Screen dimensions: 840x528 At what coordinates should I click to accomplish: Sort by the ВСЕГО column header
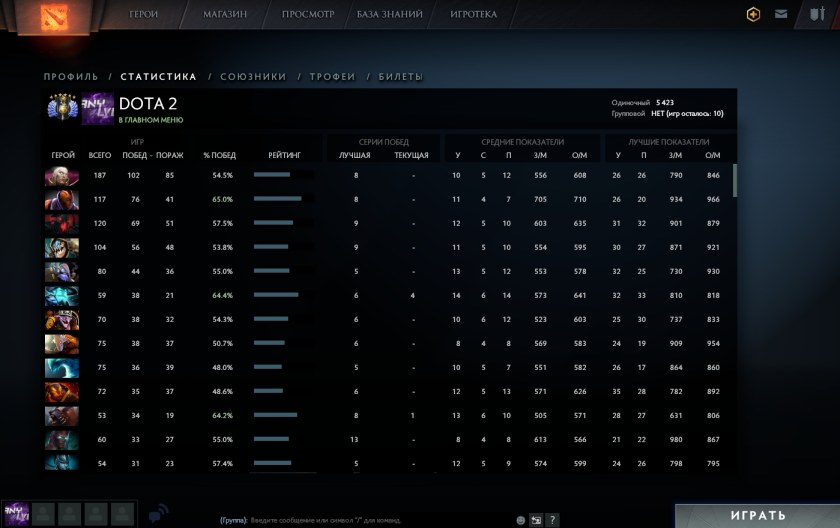pyautogui.click(x=100, y=155)
